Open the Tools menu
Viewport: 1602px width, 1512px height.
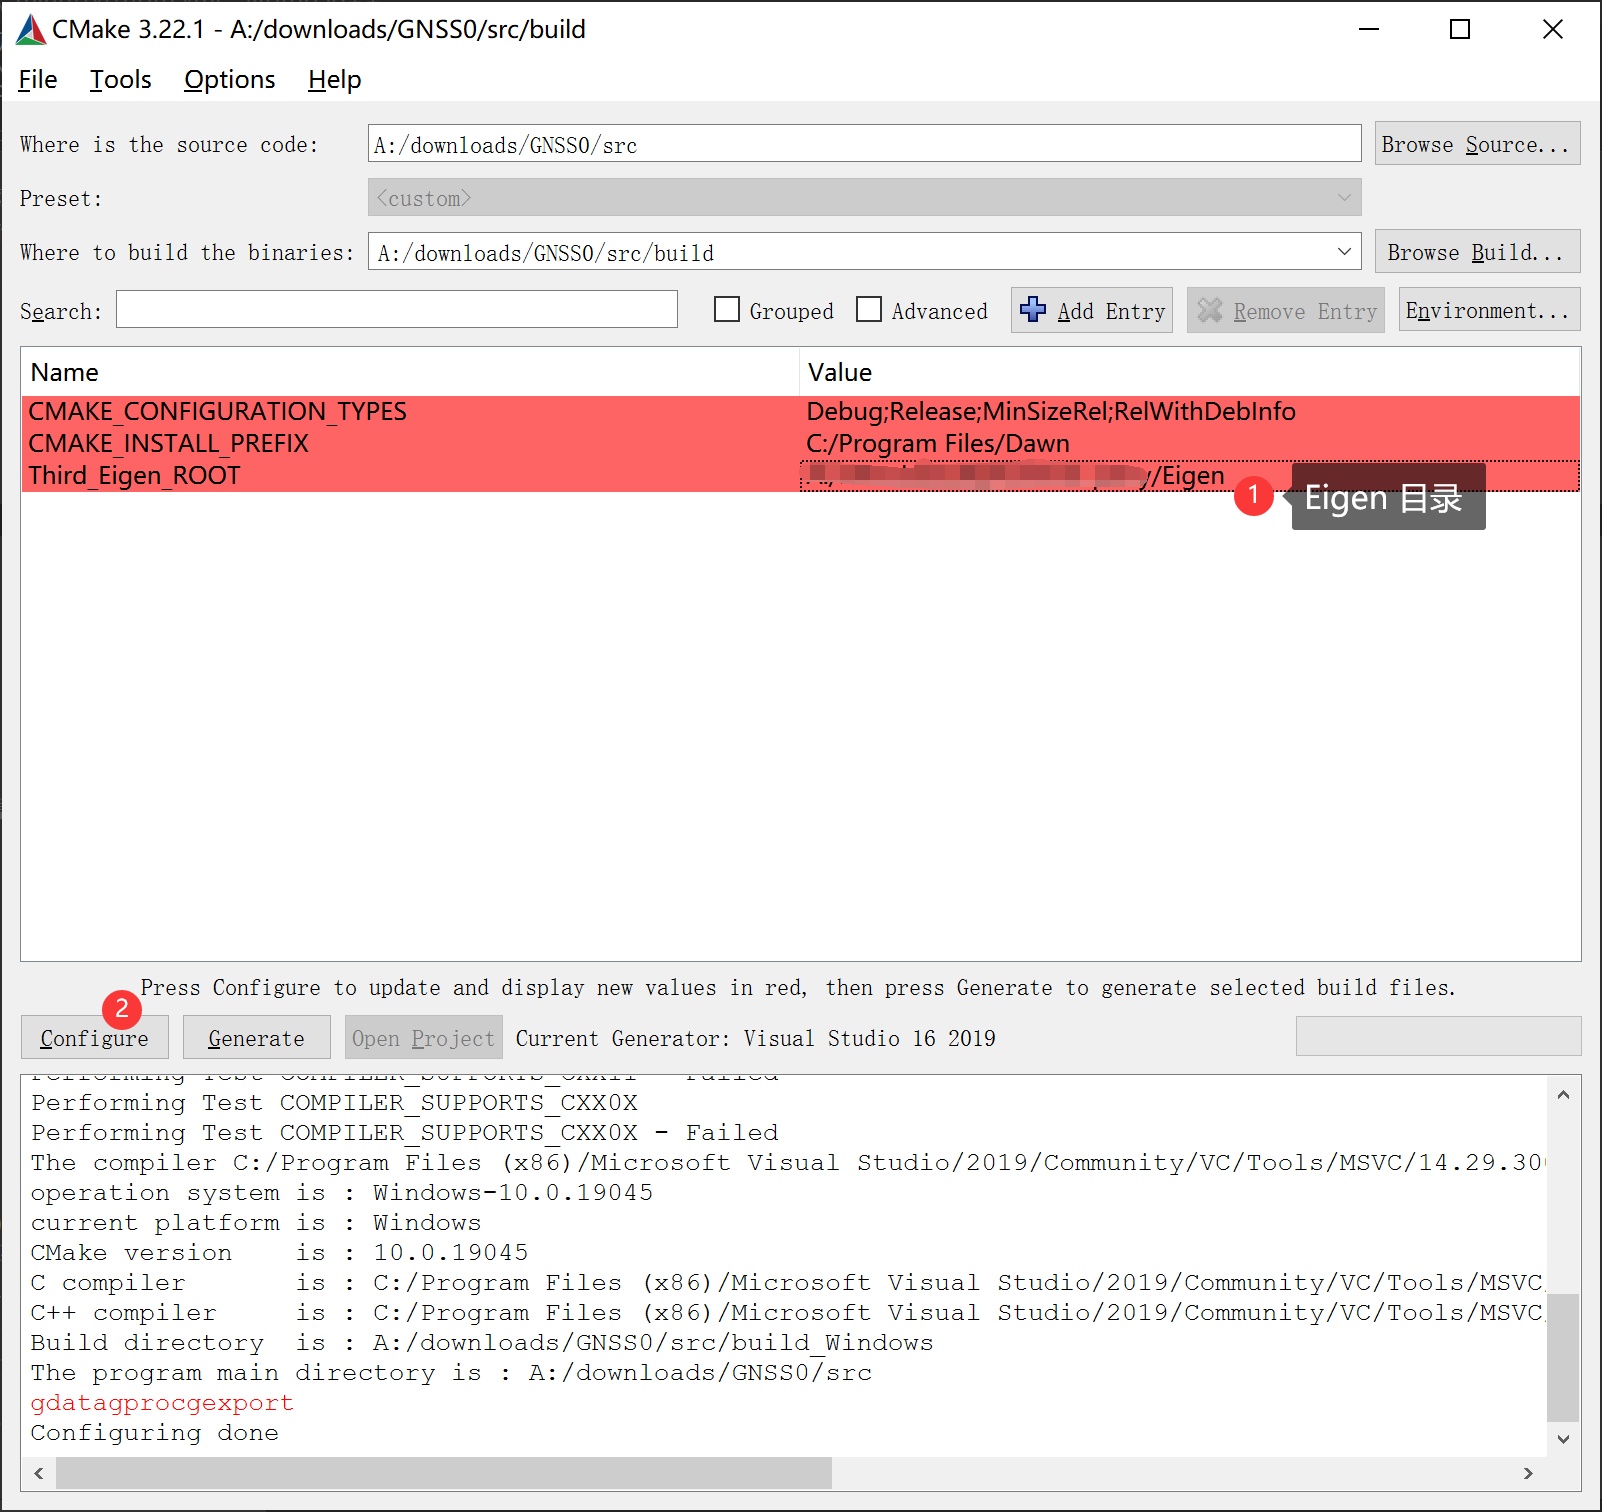point(121,79)
